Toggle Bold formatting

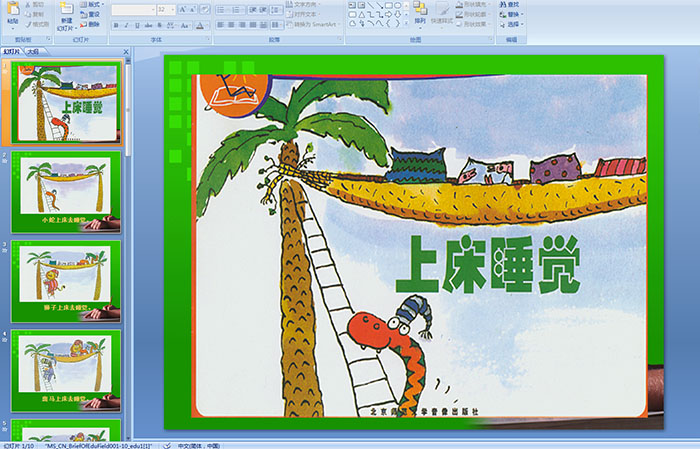click(116, 25)
